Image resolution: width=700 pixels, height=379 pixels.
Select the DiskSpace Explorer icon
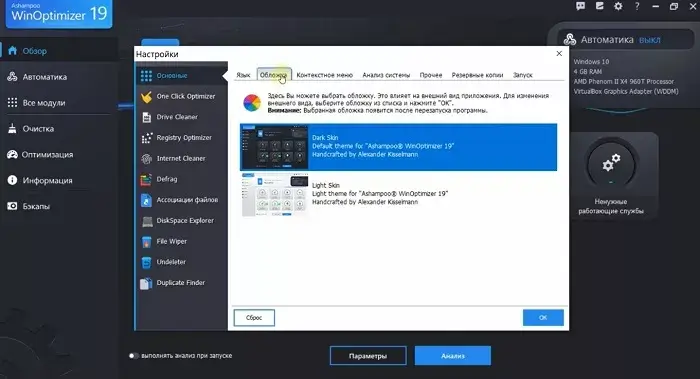pos(146,221)
